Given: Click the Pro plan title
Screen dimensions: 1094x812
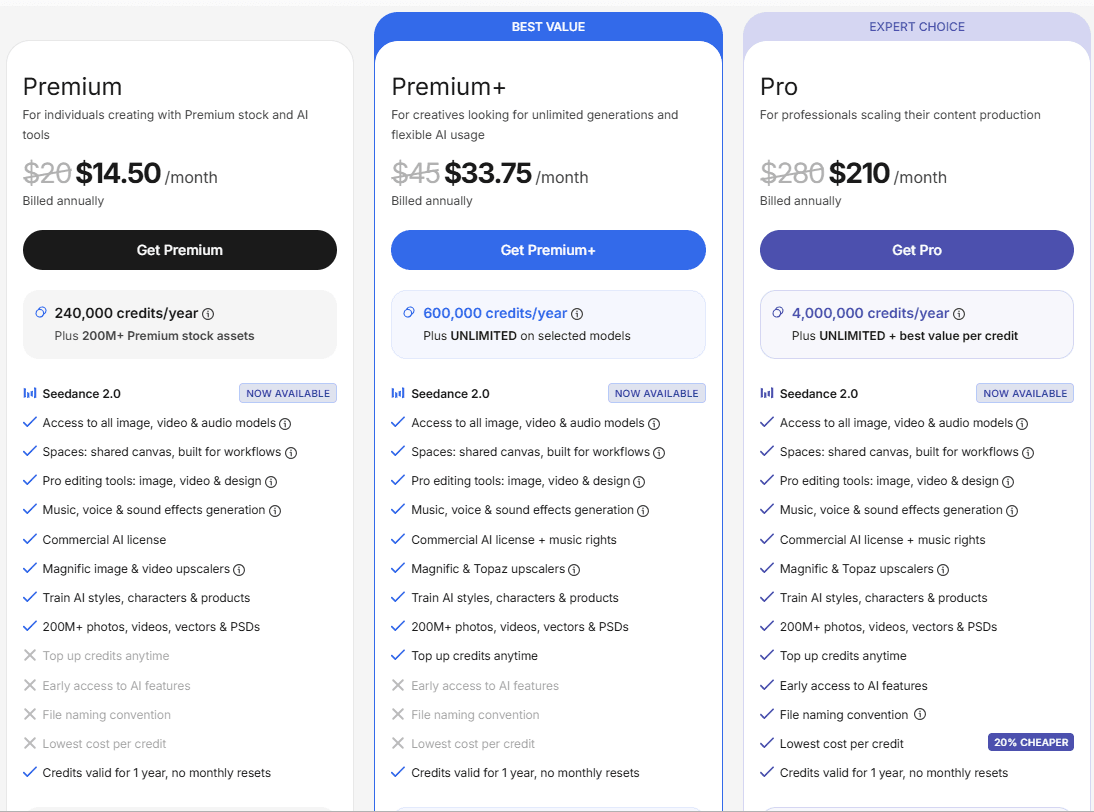Looking at the screenshot, I should (x=779, y=87).
